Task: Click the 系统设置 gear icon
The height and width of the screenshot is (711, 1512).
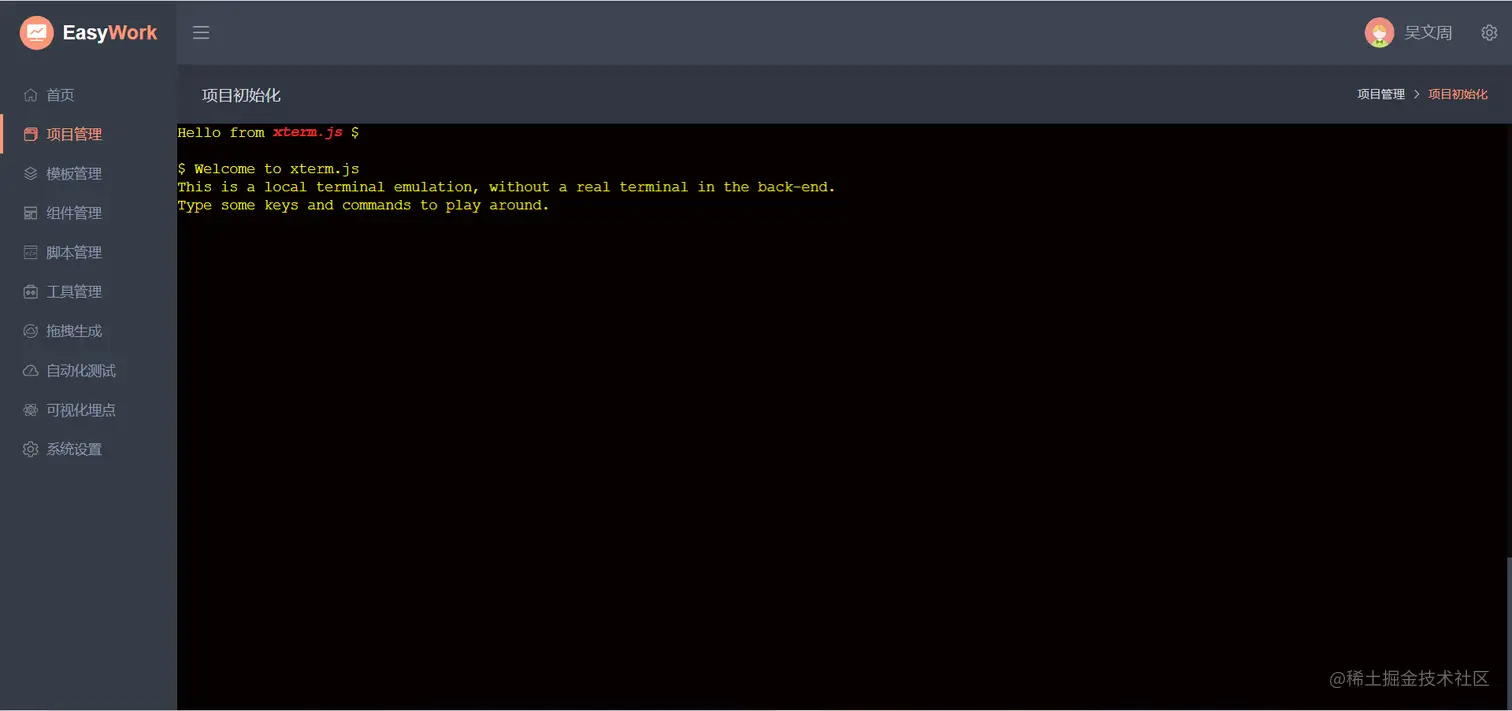Action: [x=30, y=449]
